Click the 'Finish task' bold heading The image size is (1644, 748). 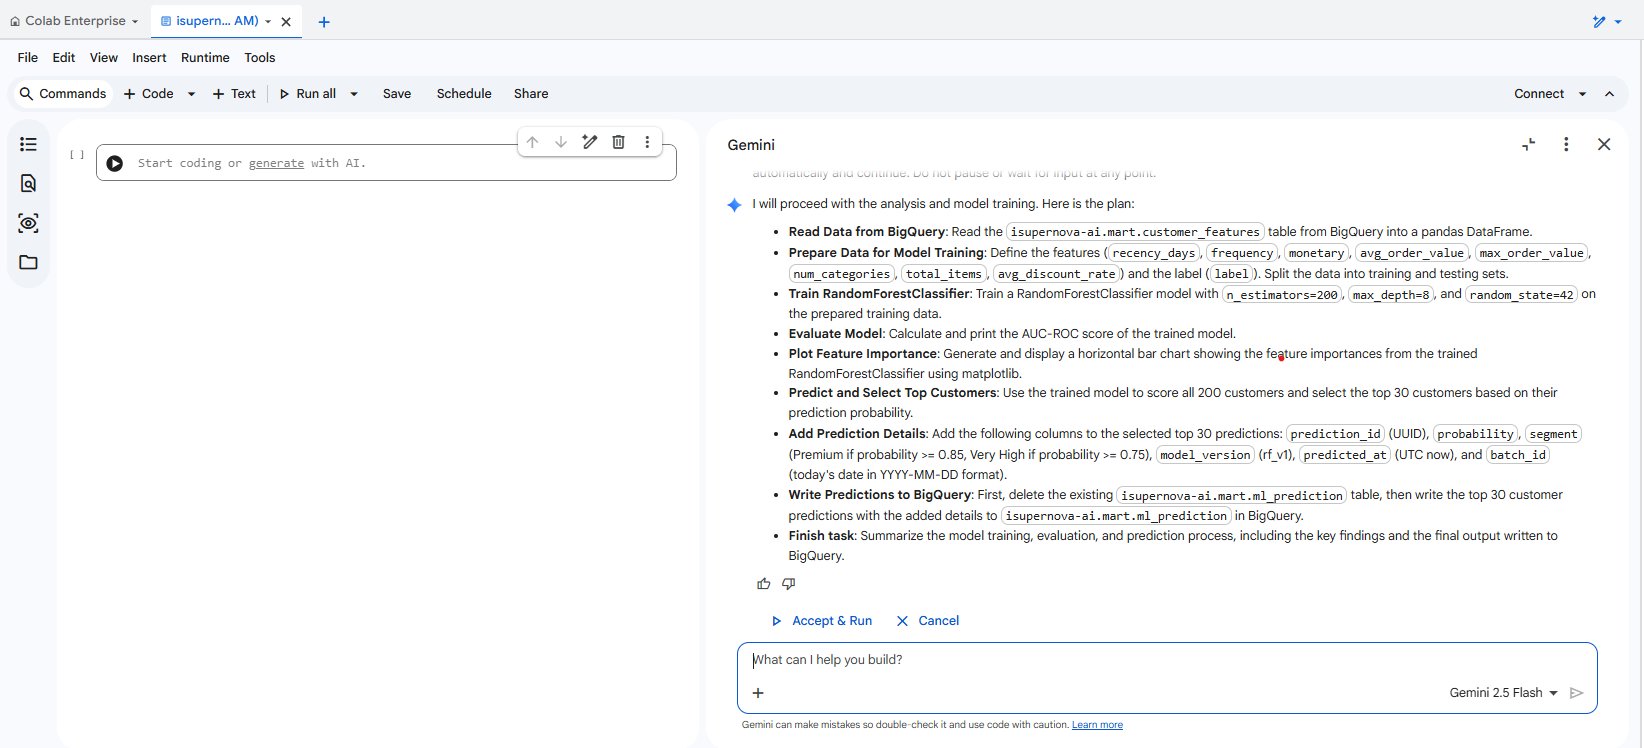(x=821, y=536)
